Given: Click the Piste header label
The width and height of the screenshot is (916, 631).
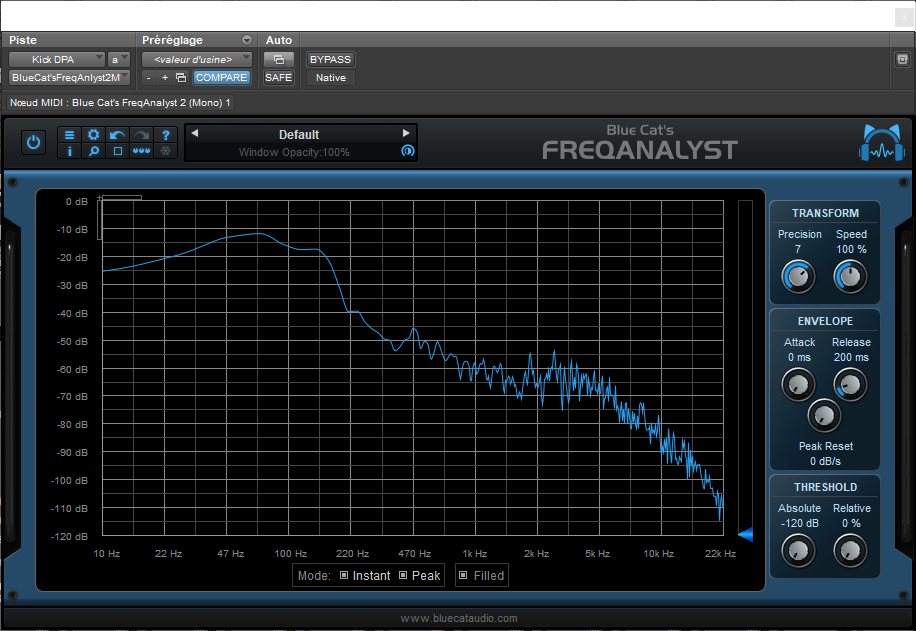Looking at the screenshot, I should (23, 40).
